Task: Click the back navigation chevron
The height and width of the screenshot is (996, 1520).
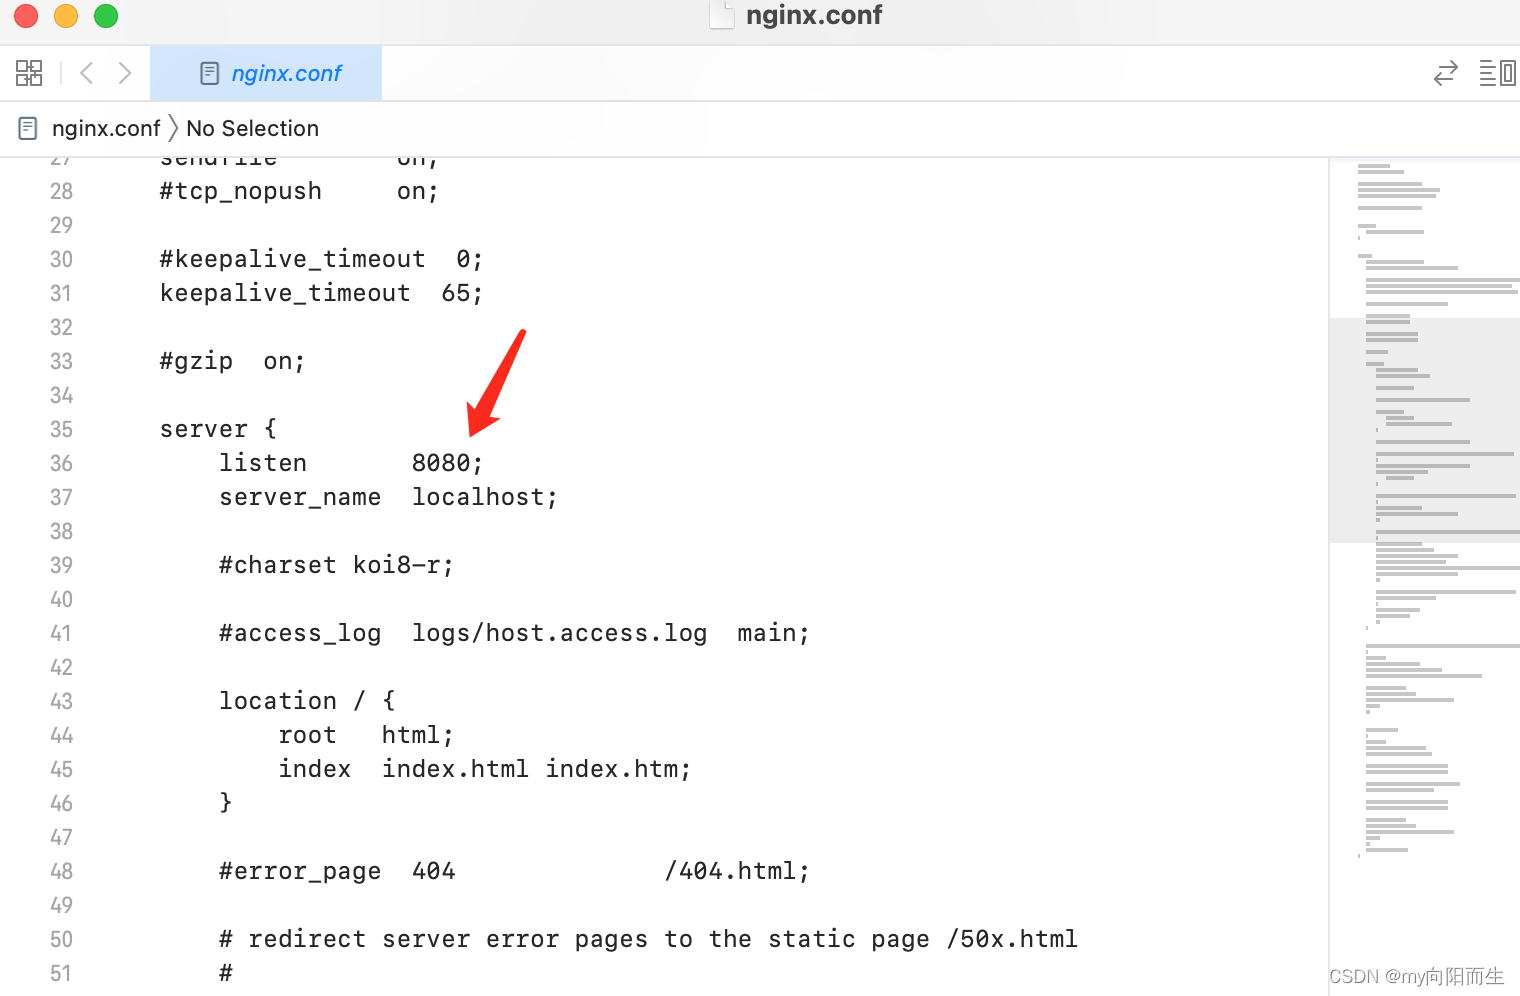Action: click(x=86, y=72)
